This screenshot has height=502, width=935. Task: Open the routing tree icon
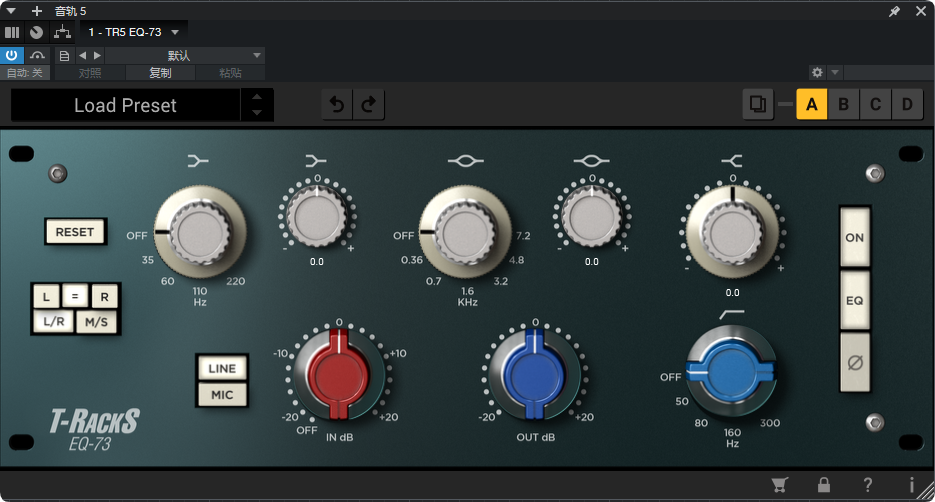(x=62, y=32)
